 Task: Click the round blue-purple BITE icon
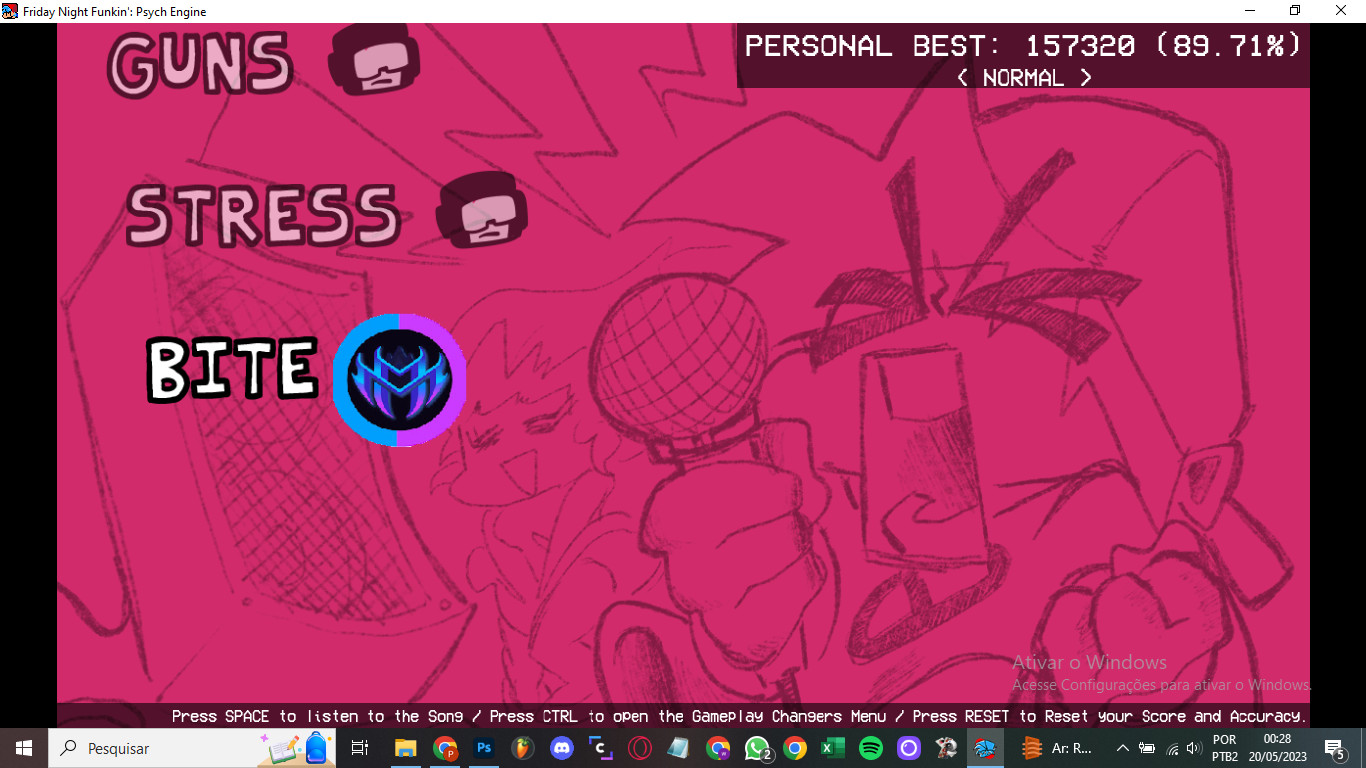point(400,380)
